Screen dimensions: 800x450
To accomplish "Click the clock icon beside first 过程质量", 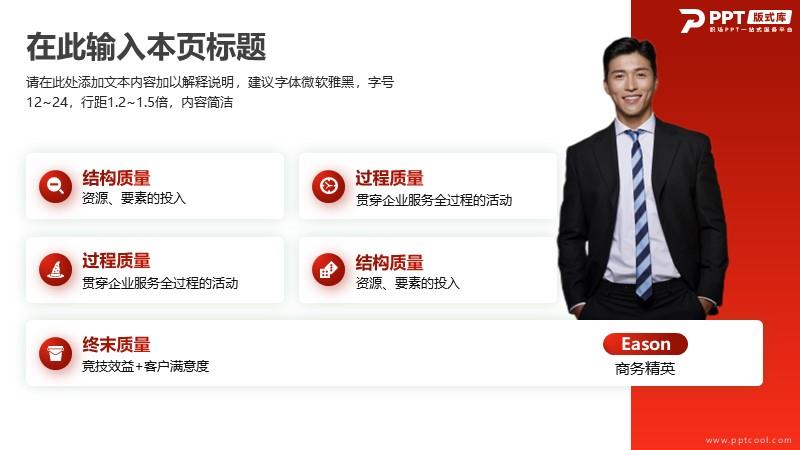I will [328, 186].
